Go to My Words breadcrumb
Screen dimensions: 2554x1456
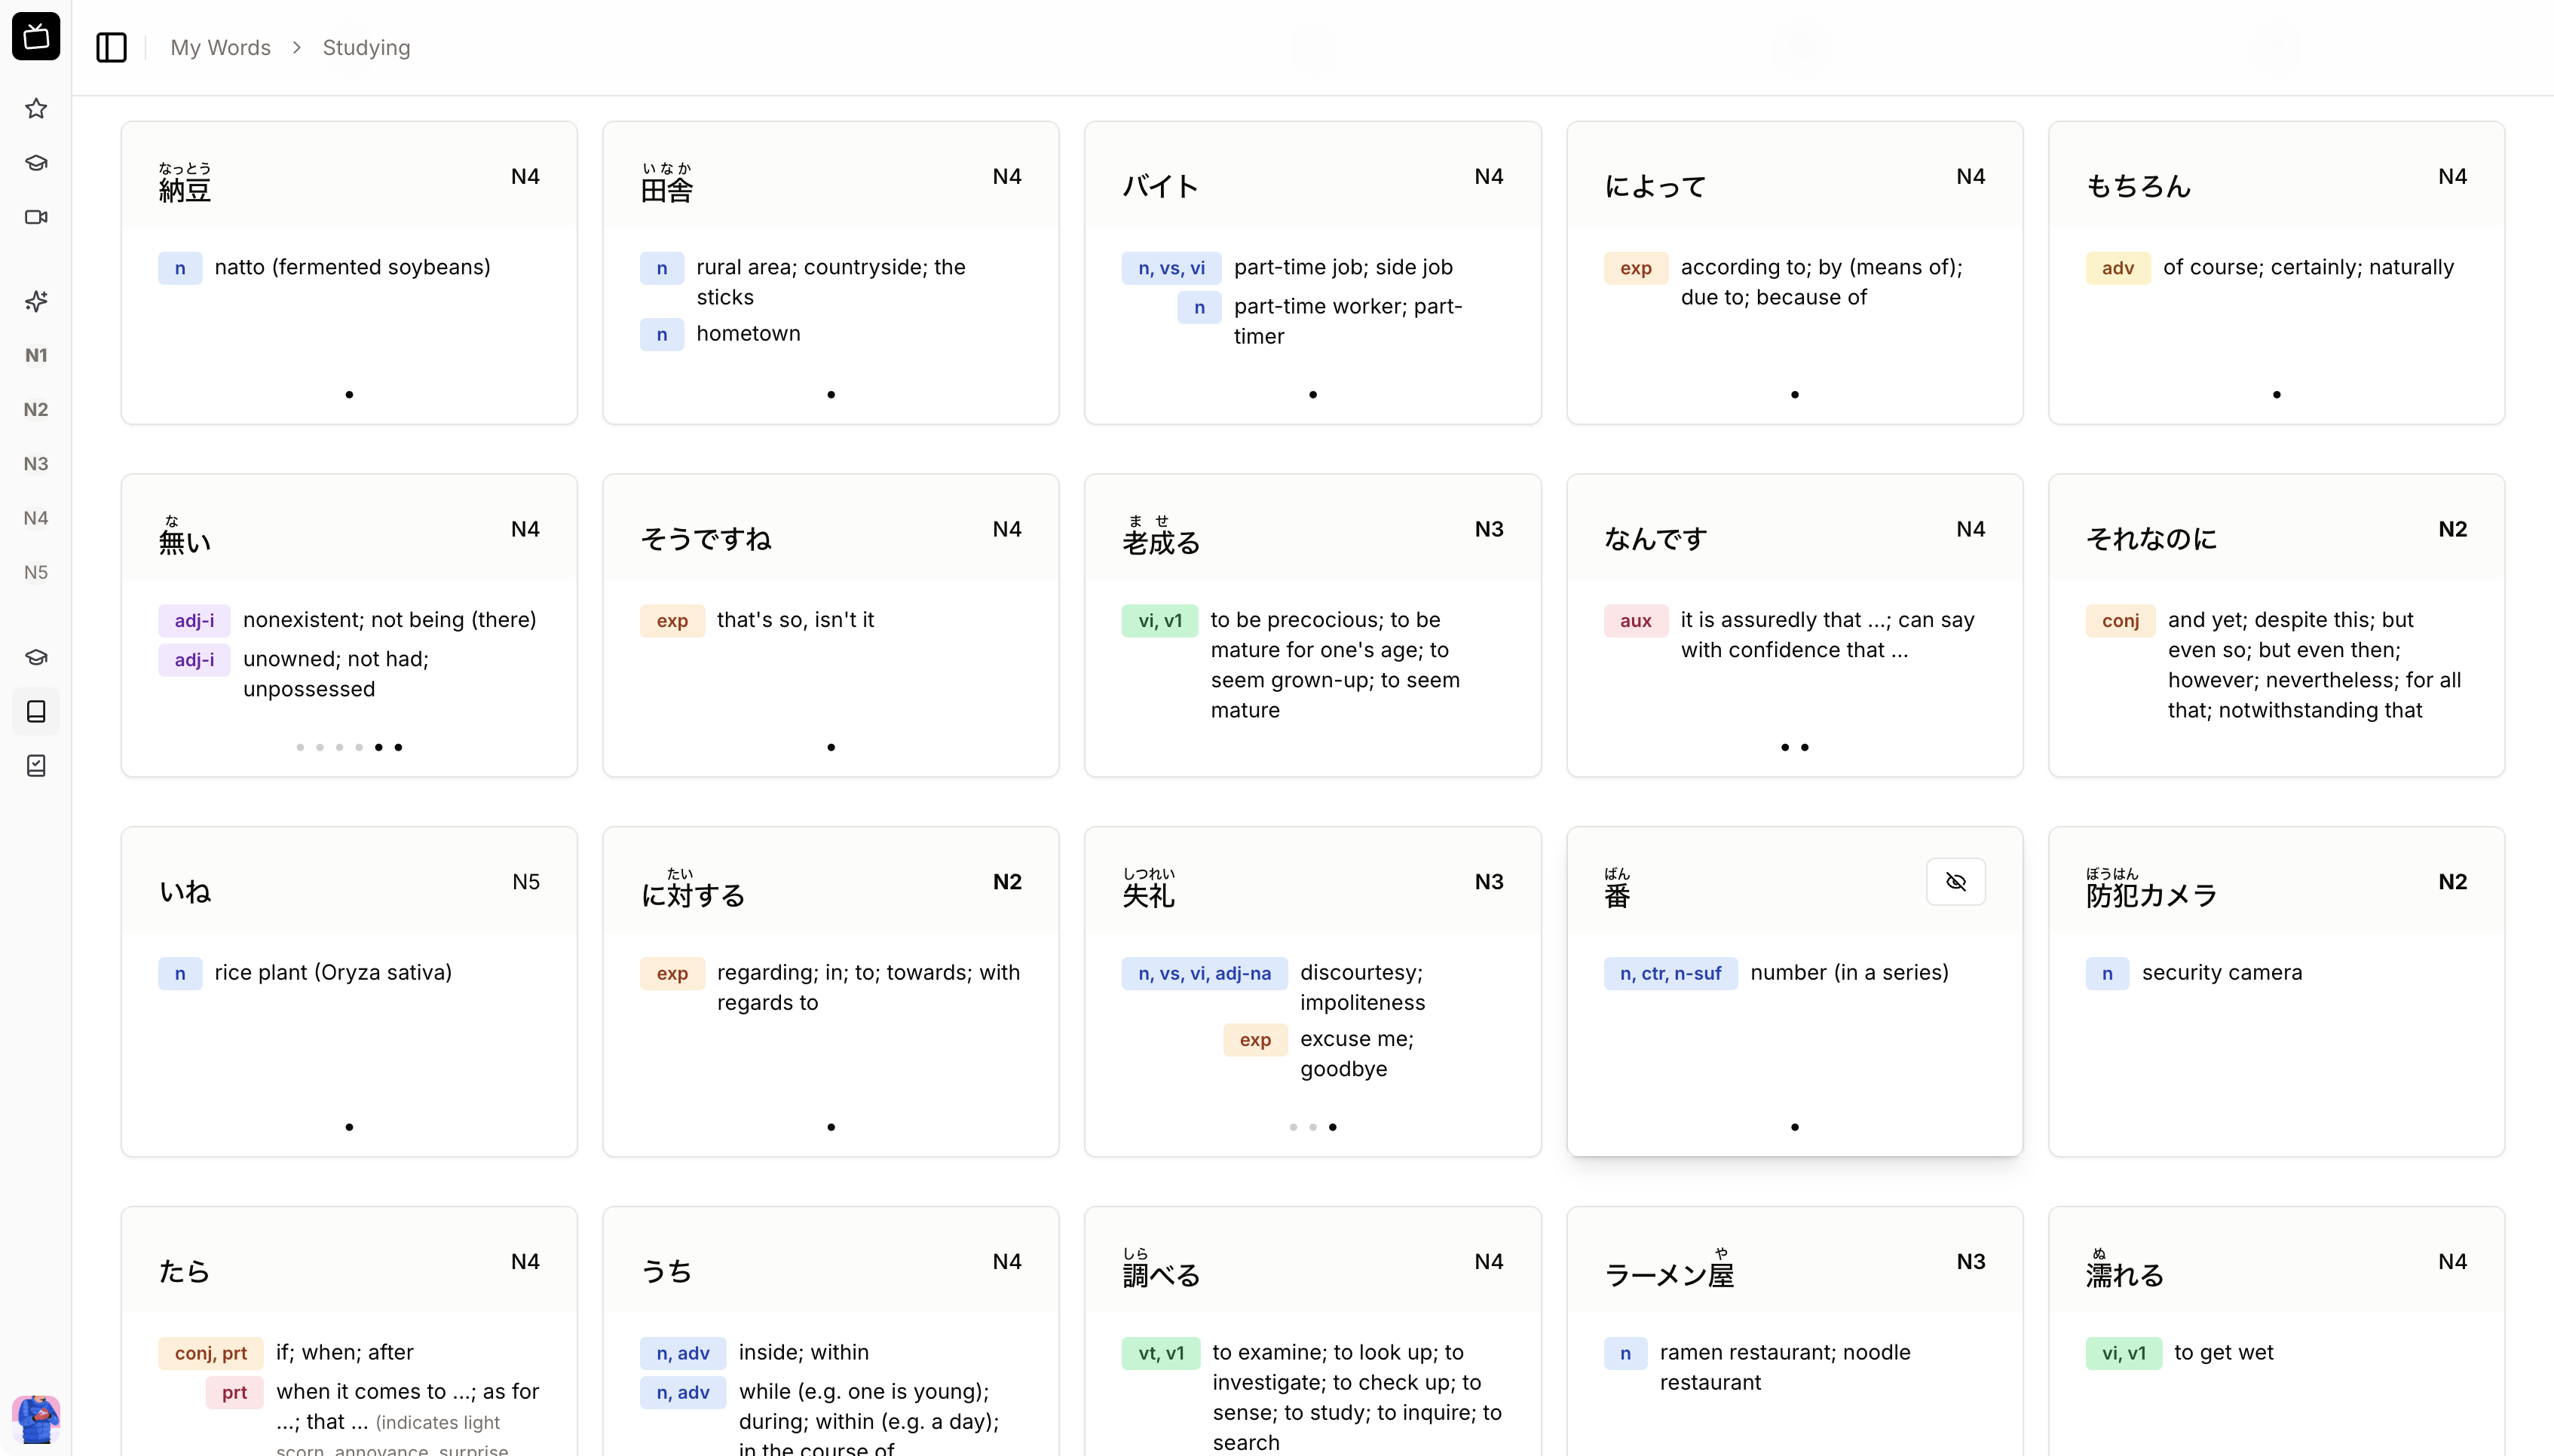[220, 47]
